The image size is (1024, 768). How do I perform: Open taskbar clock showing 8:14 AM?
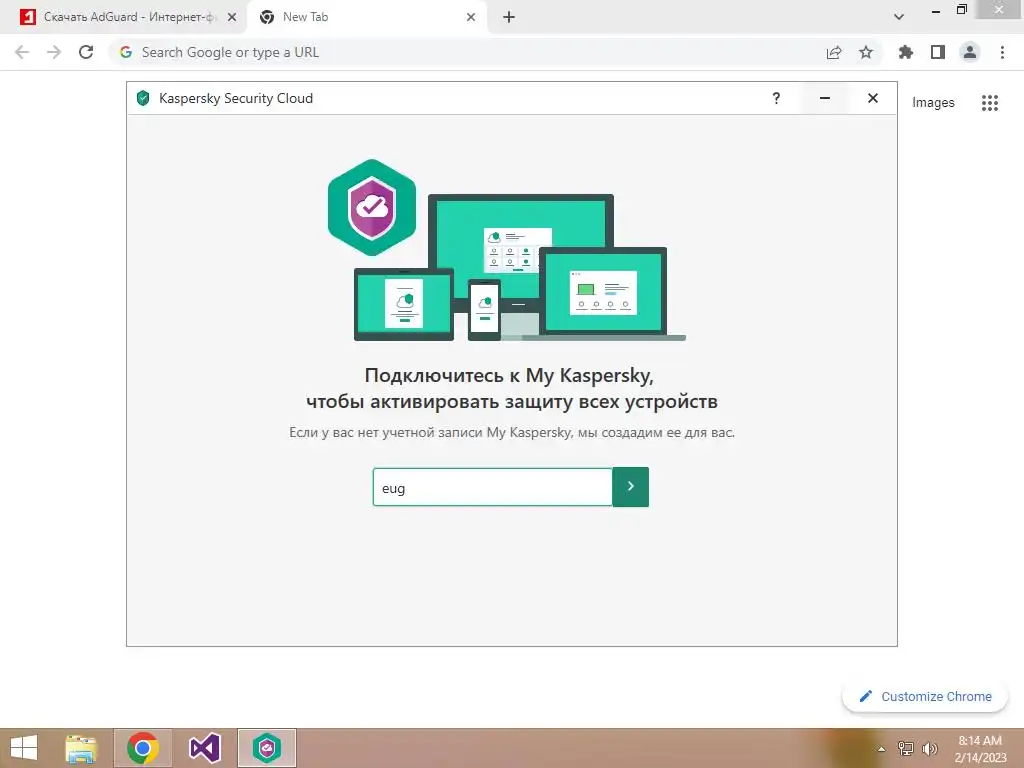[x=980, y=749]
